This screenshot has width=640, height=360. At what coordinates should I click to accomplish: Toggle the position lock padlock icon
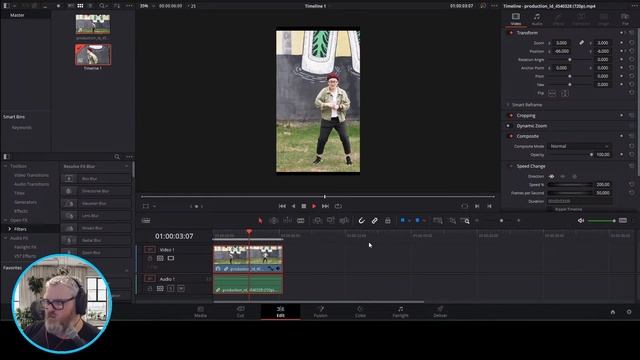point(387,221)
